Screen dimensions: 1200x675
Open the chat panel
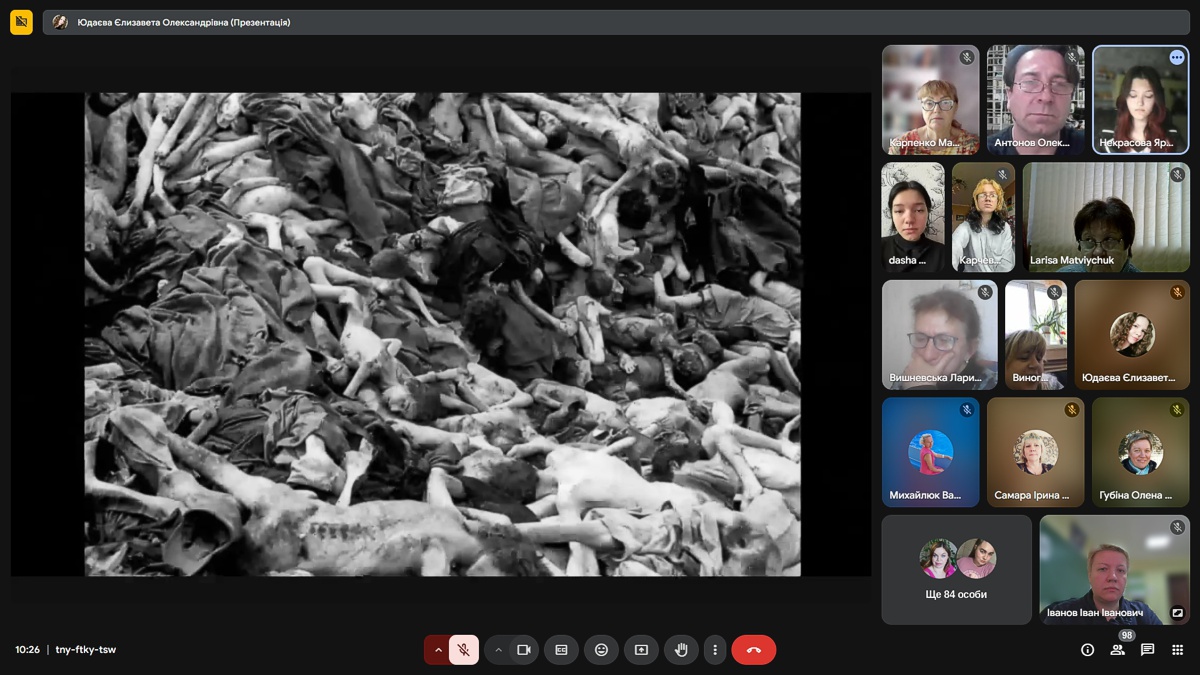coord(1148,650)
